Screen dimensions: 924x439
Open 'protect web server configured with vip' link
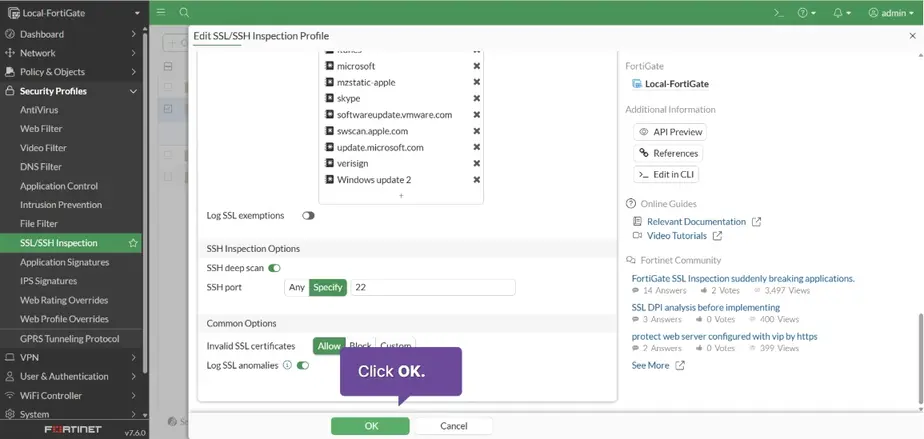[724, 337]
